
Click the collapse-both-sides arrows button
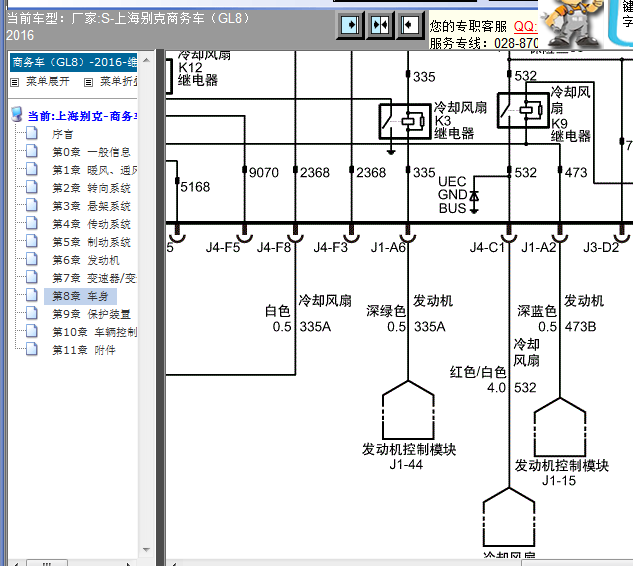tap(380, 25)
